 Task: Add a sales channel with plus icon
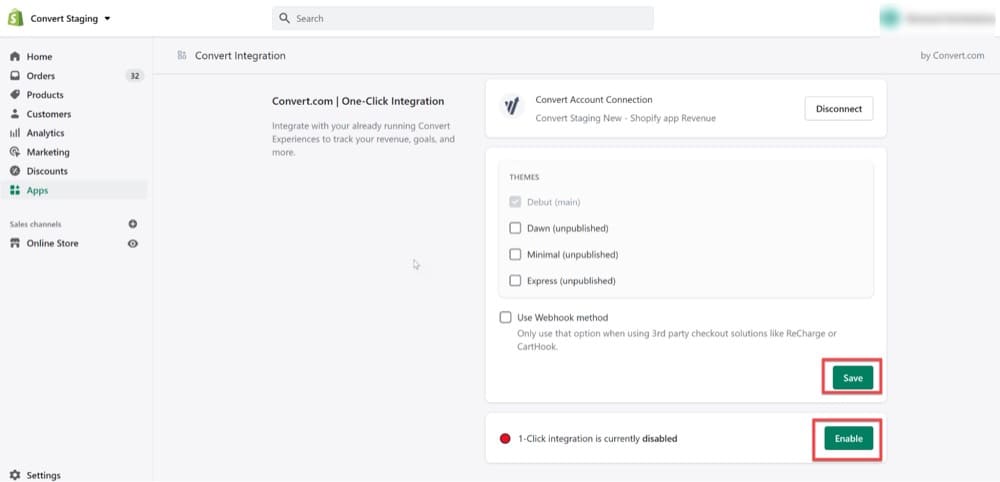(133, 224)
